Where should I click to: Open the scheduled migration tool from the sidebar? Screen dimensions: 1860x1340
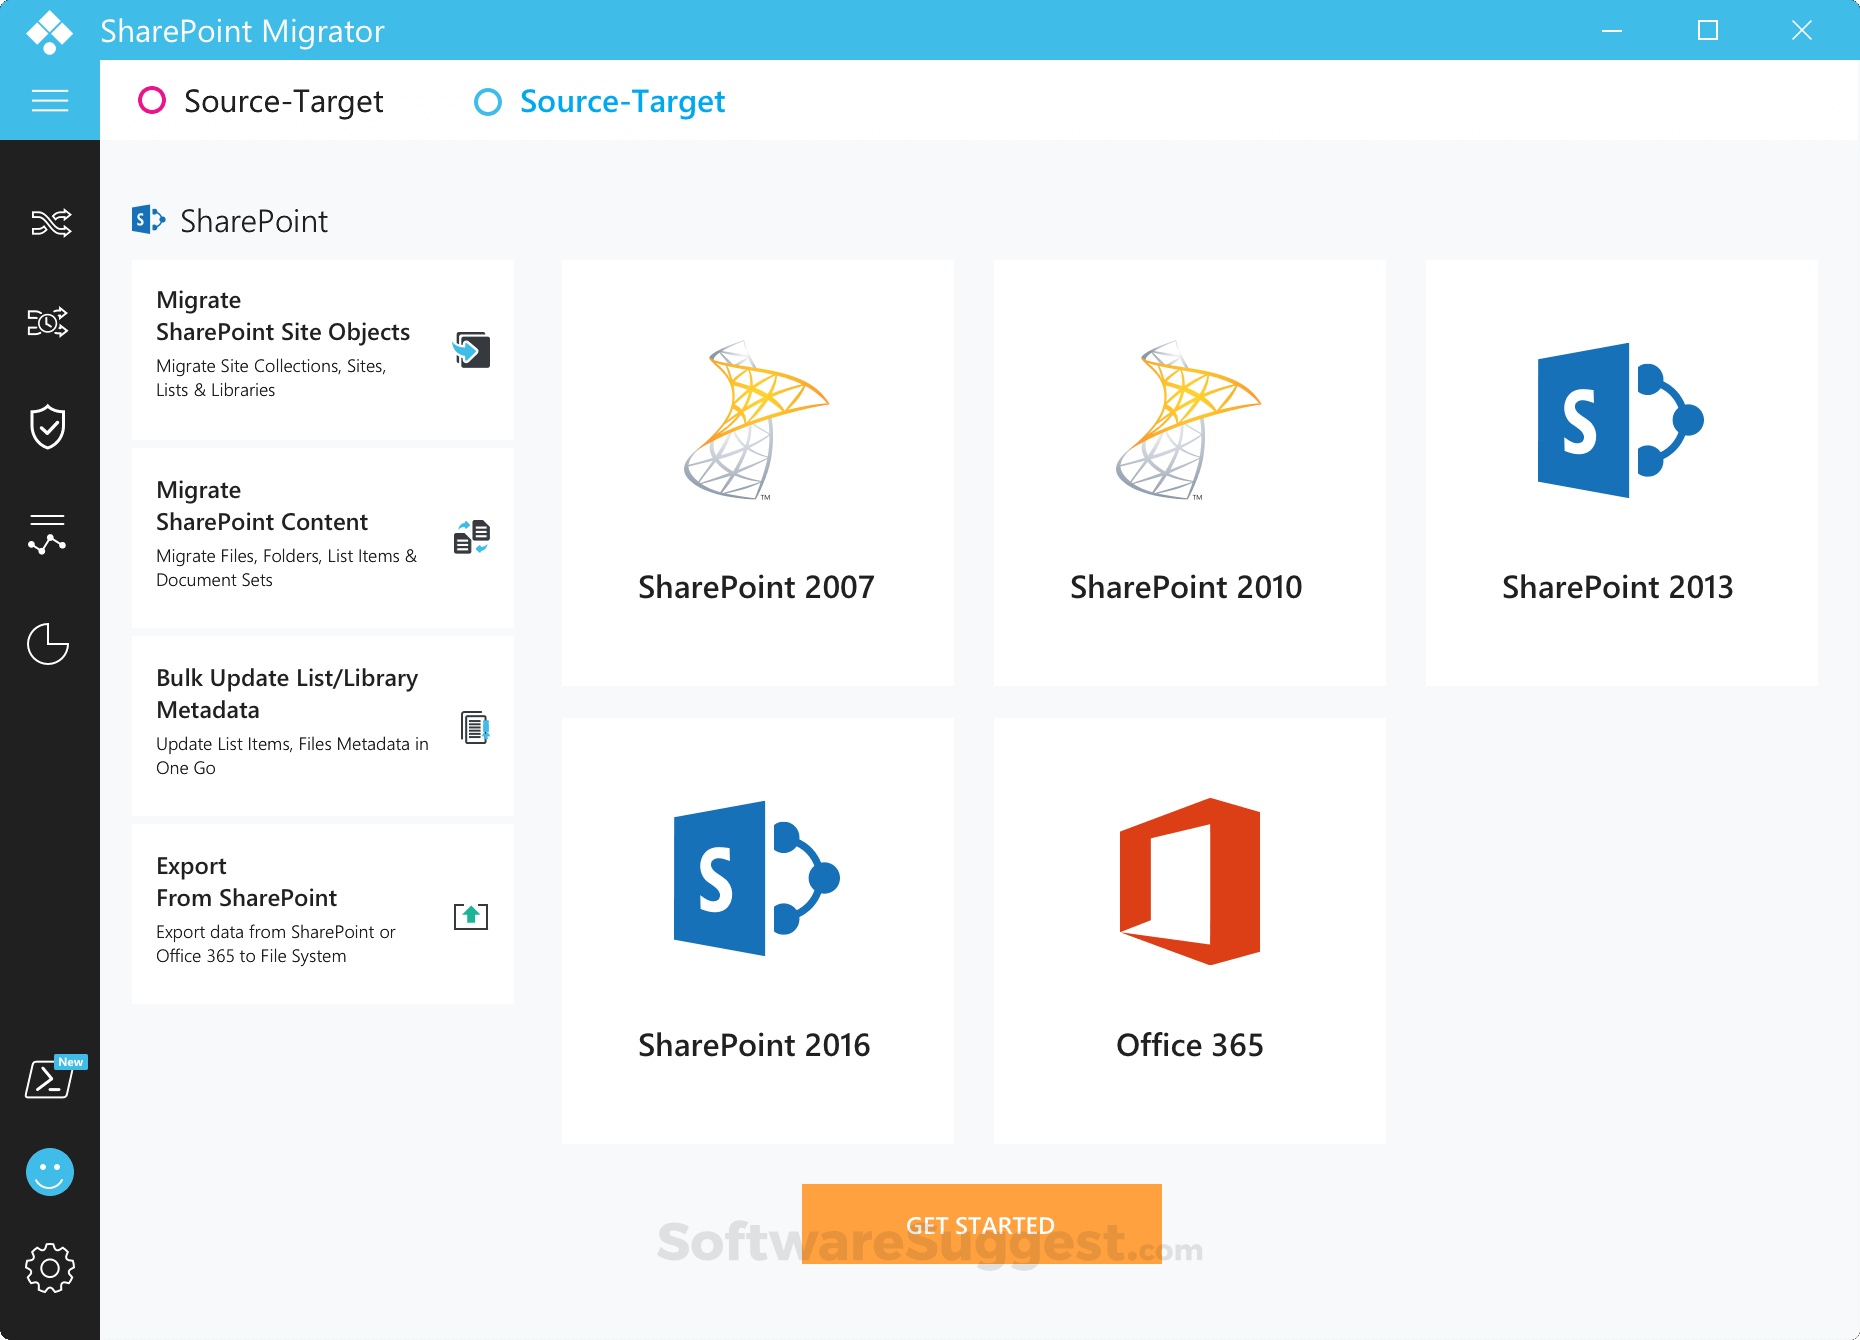click(x=49, y=323)
